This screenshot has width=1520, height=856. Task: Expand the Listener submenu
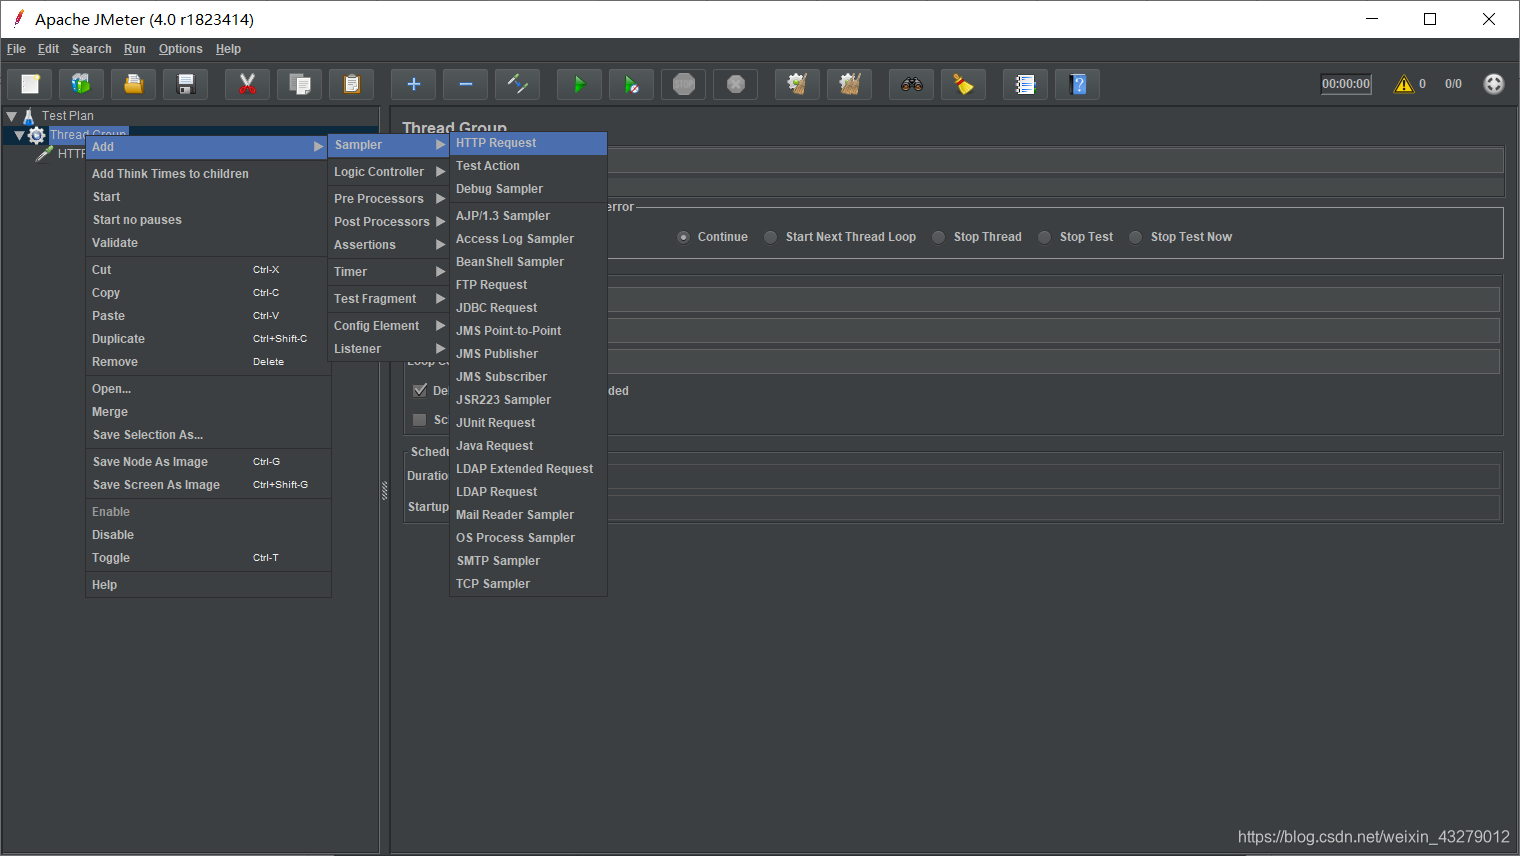pyautogui.click(x=389, y=349)
